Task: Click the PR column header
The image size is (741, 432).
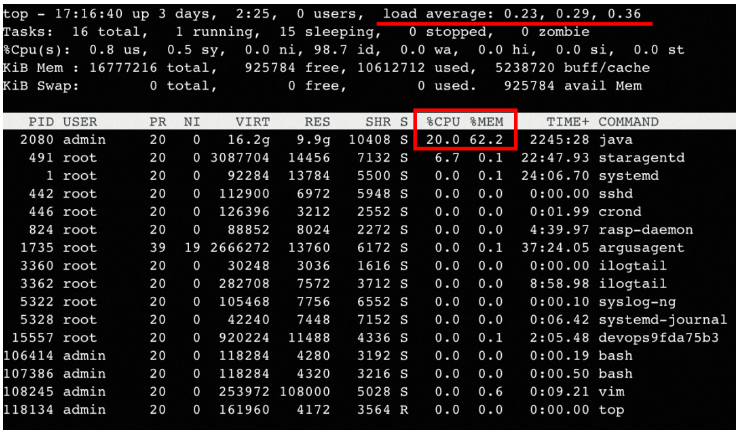Action: 158,122
